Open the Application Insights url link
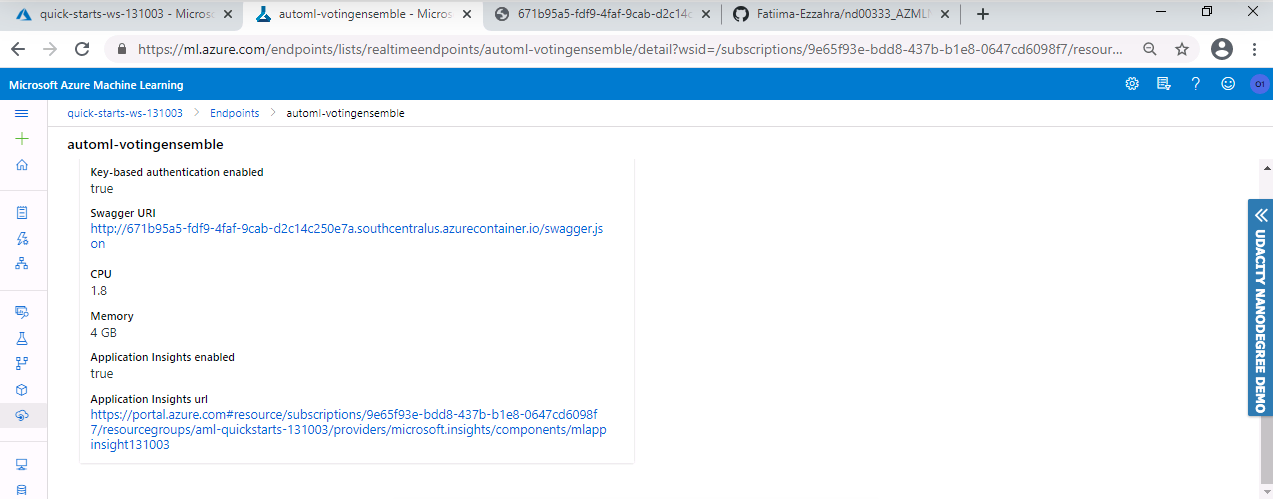Viewport: 1273px width, 499px height. (x=348, y=429)
